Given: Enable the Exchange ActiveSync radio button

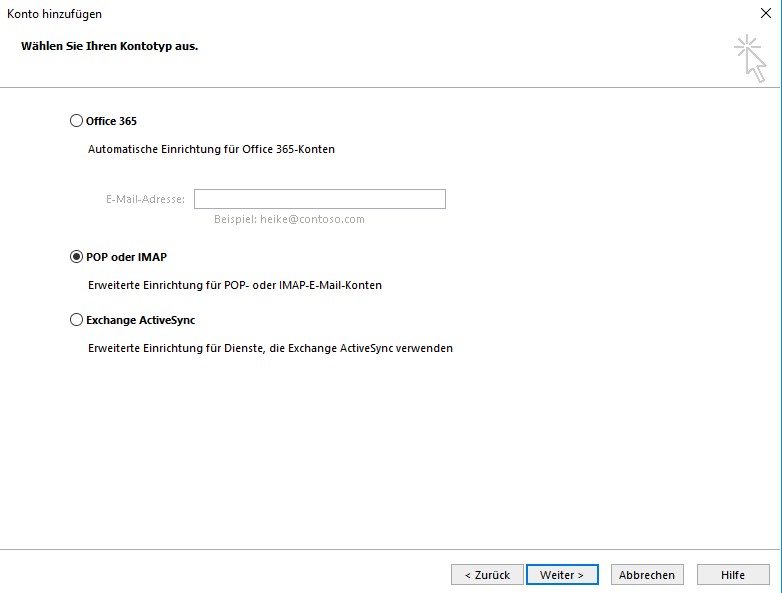Looking at the screenshot, I should click(77, 320).
